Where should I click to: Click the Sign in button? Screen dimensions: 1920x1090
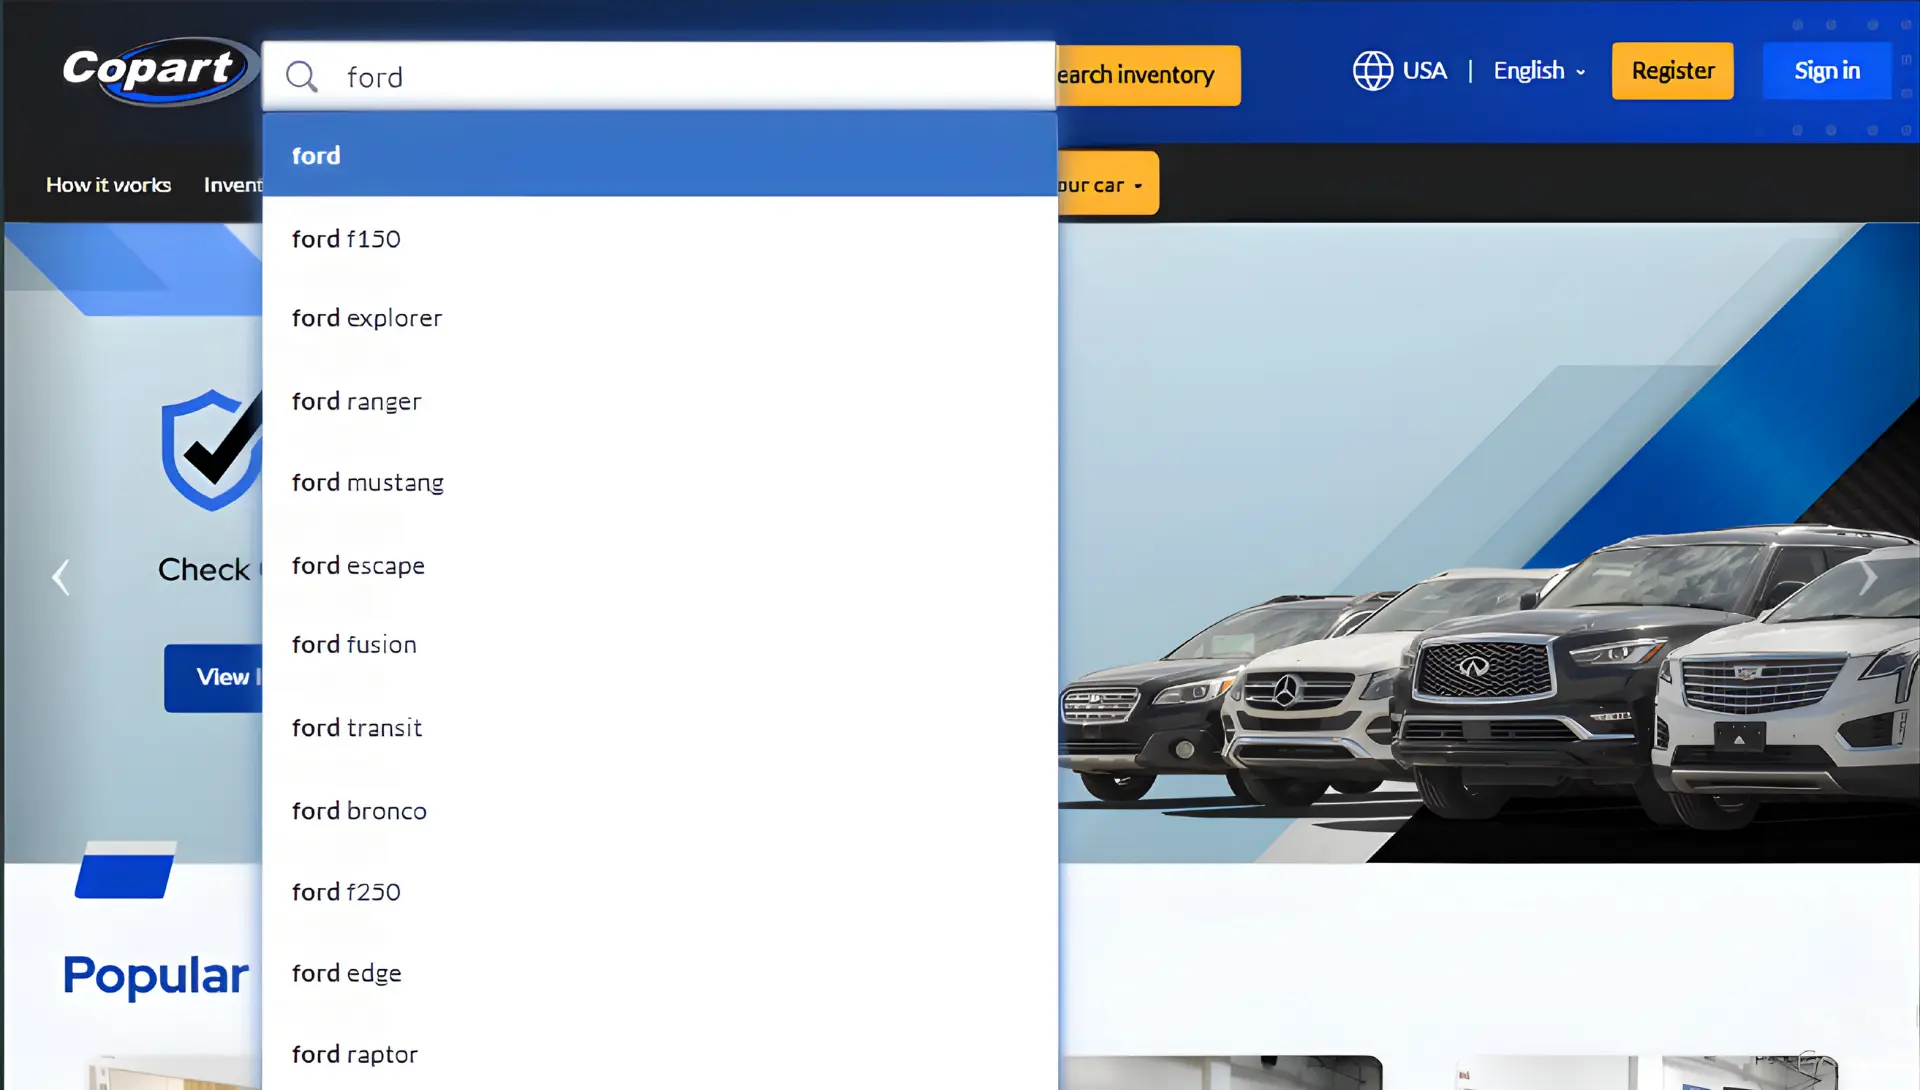pos(1826,71)
